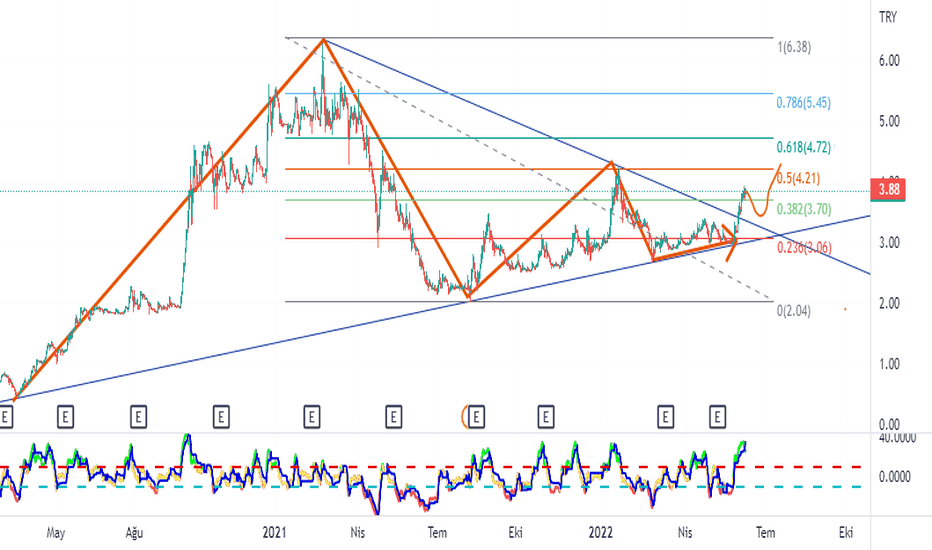Image resolution: width=932 pixels, height=550 pixels.
Task: Select the Fibonacci level label 0.236(3.06)
Action: pos(804,247)
